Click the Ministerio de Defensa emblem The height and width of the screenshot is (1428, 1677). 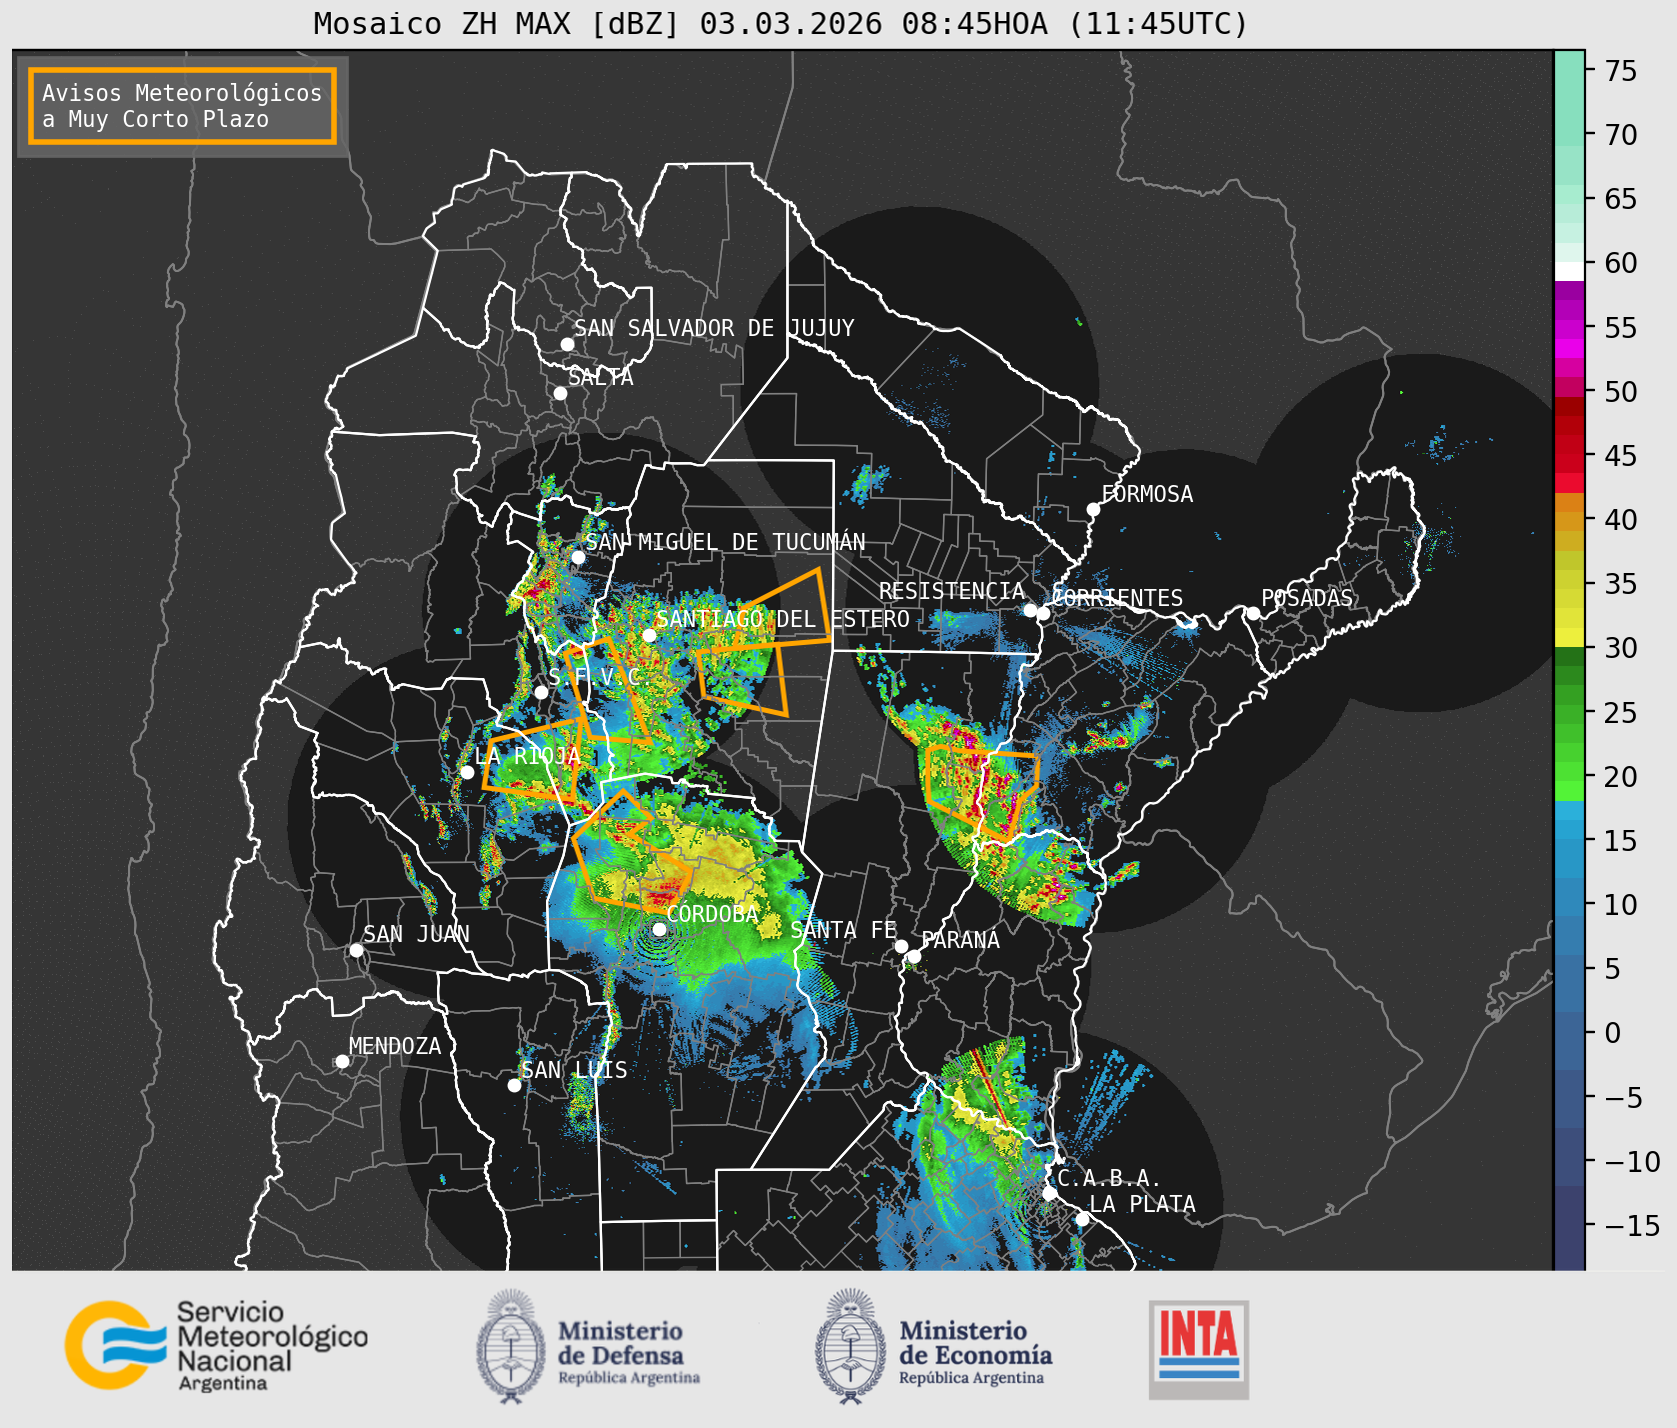coord(511,1346)
